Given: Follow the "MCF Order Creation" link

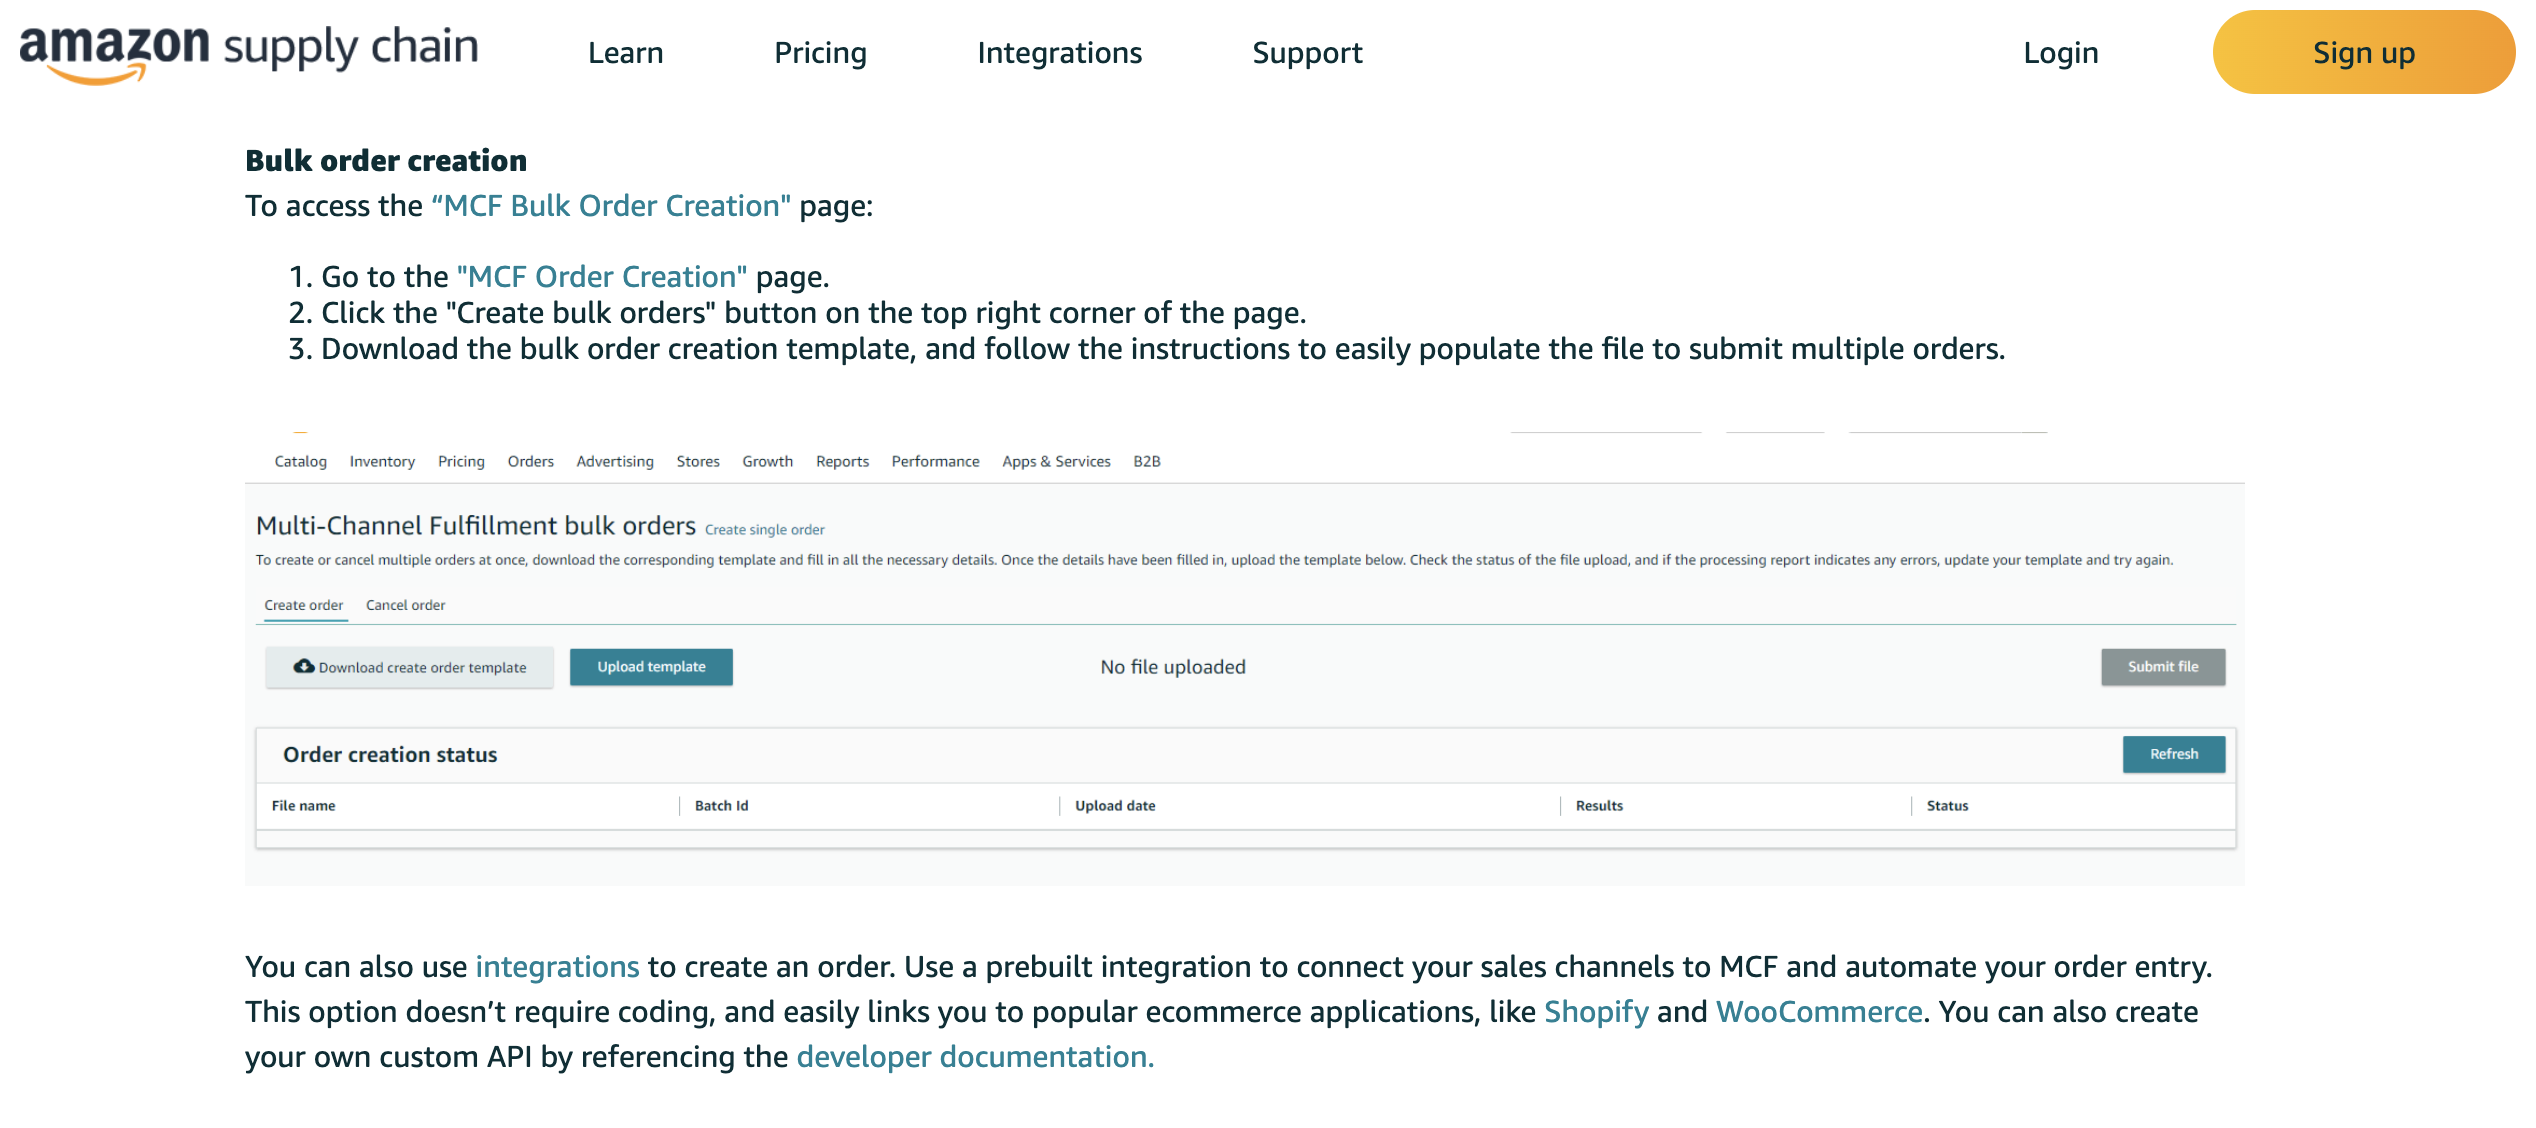Looking at the screenshot, I should coord(602,277).
